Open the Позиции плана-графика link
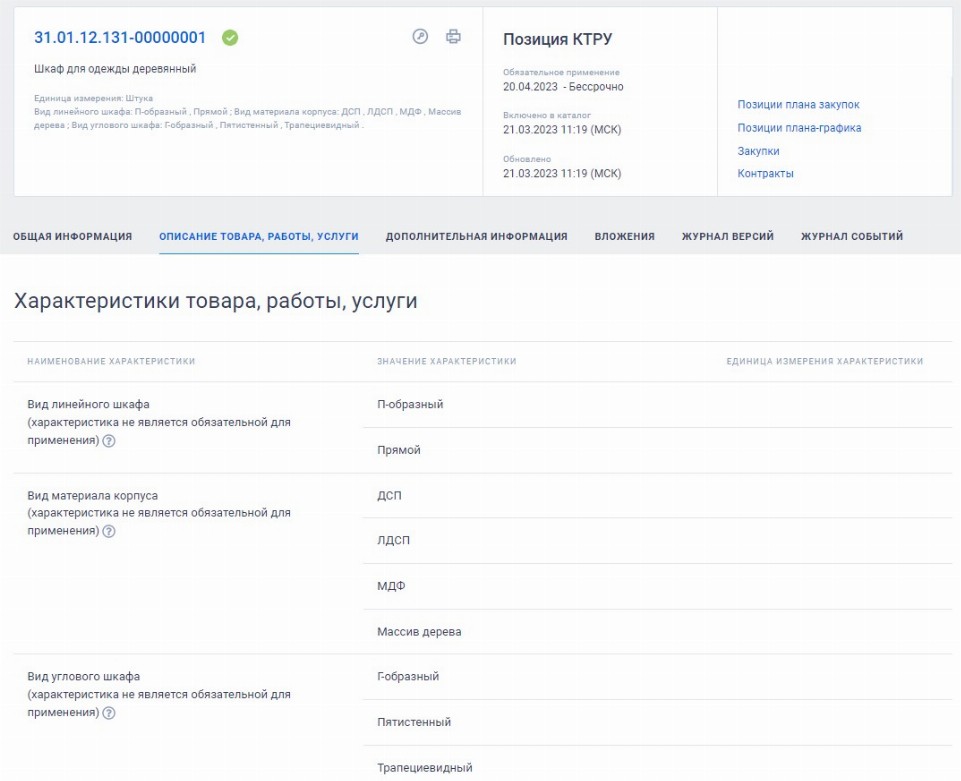The width and height of the screenshot is (961, 781). [x=799, y=128]
